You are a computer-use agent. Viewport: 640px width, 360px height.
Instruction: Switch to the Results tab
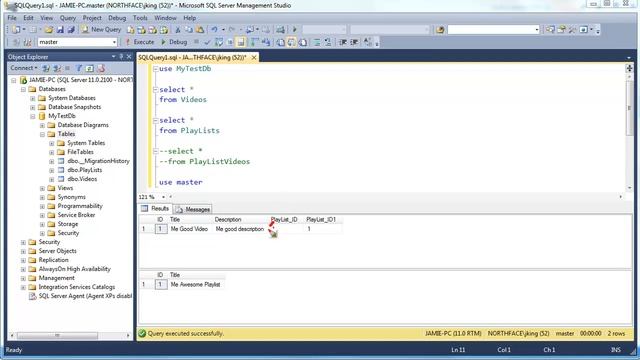click(x=155, y=209)
